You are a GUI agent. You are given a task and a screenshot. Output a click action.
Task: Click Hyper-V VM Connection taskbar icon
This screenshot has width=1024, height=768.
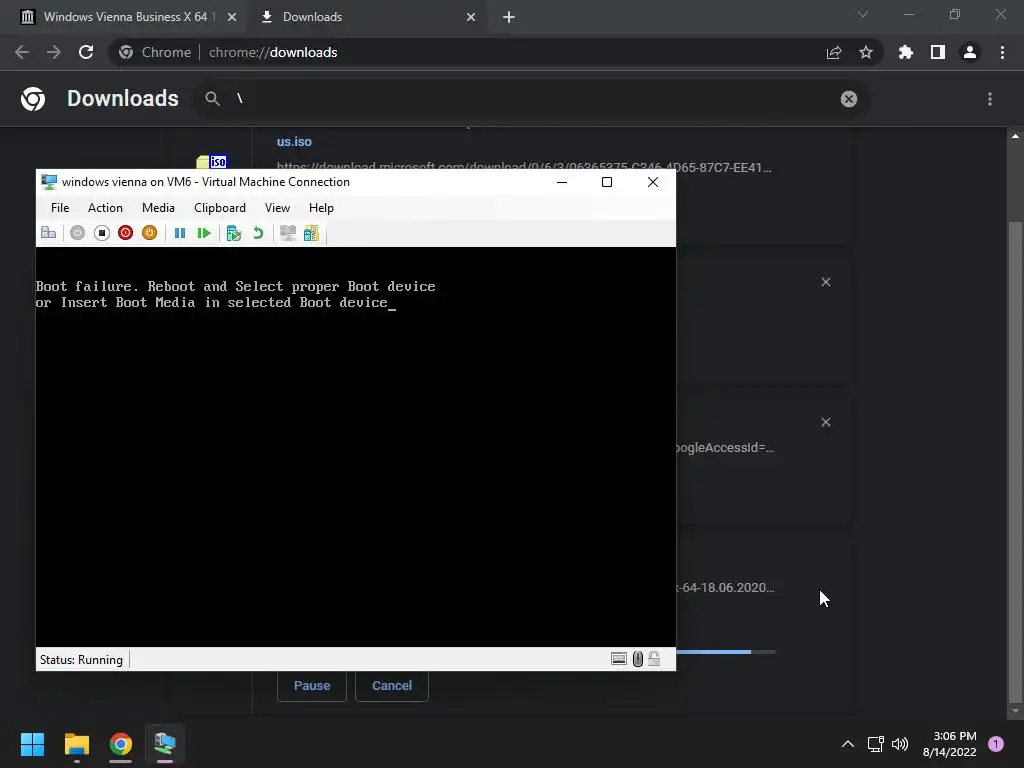pyautogui.click(x=165, y=744)
